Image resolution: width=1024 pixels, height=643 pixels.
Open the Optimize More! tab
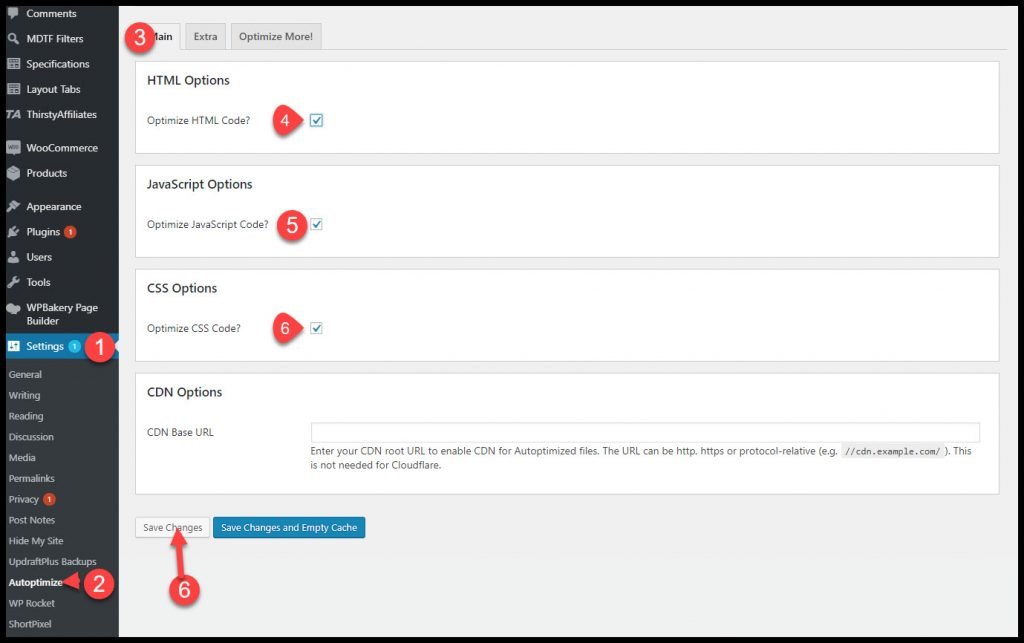(x=275, y=37)
